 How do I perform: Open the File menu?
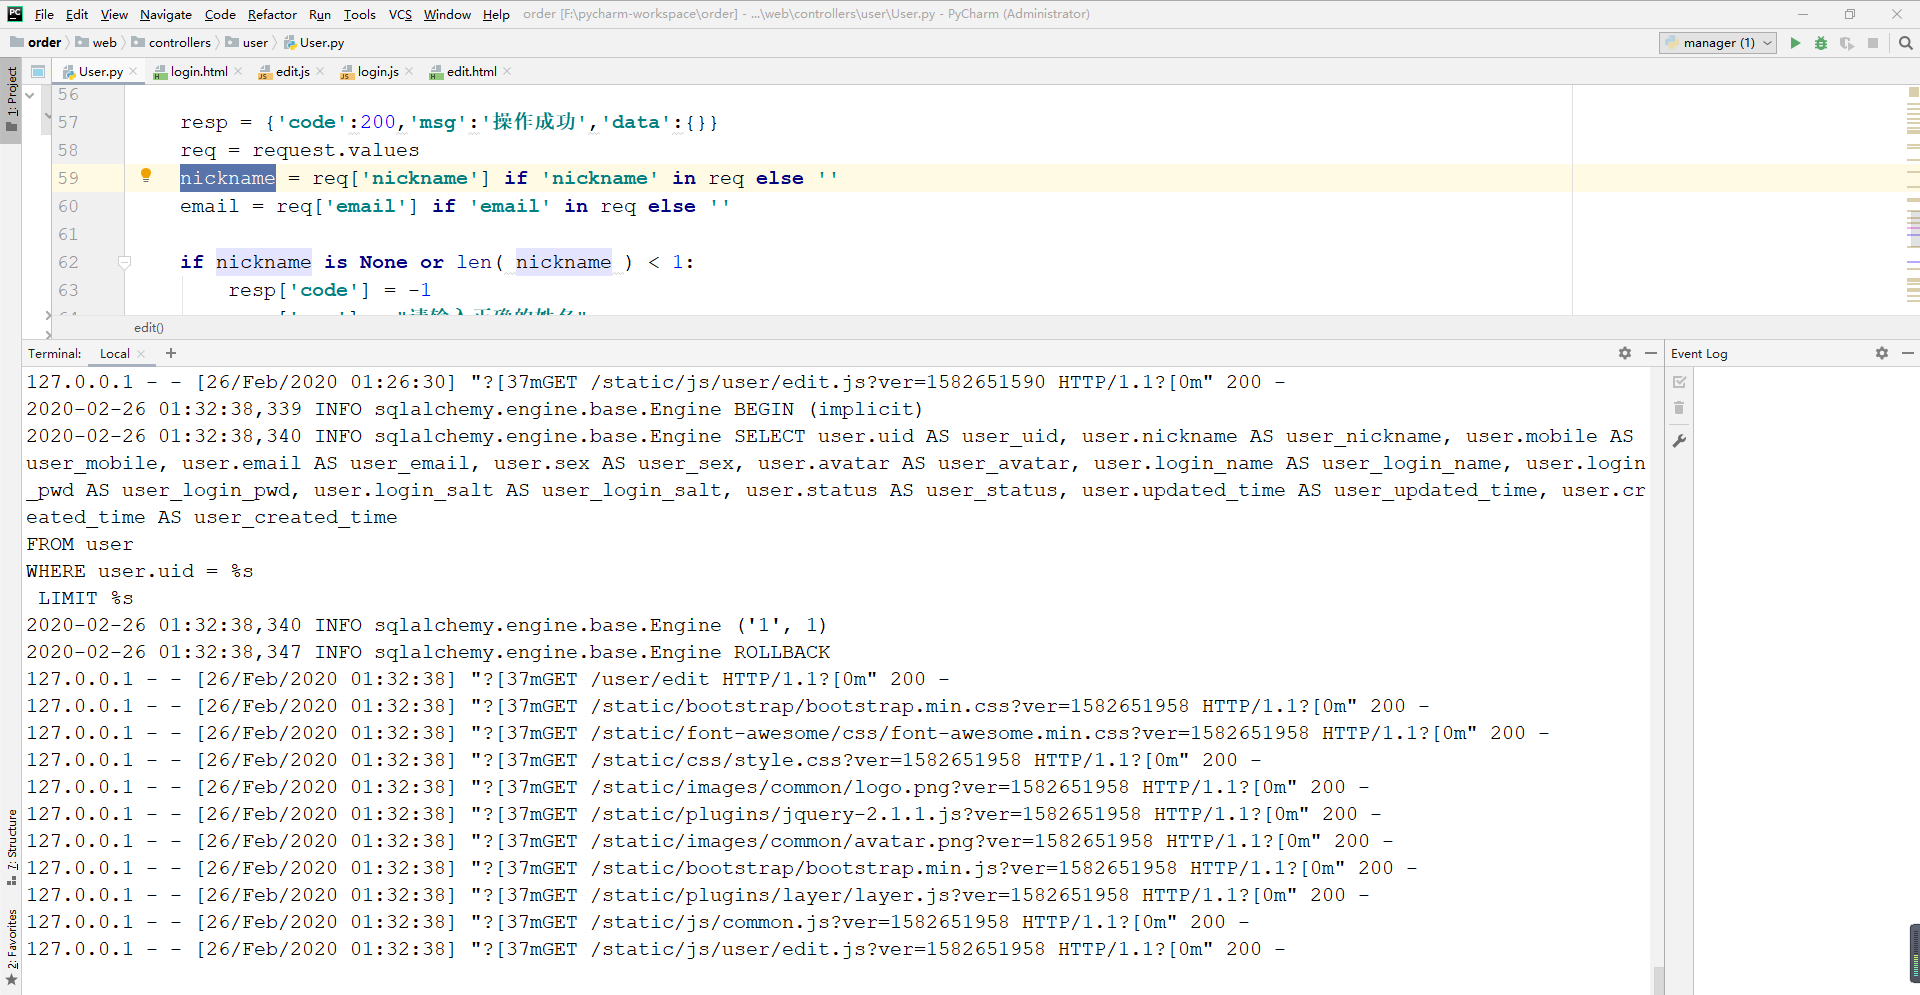tap(44, 14)
